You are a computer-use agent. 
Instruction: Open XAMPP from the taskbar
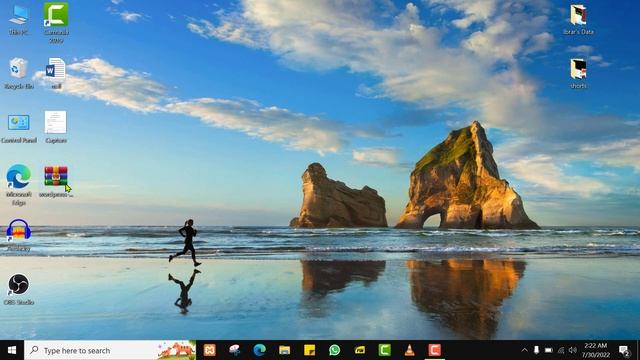point(209,350)
